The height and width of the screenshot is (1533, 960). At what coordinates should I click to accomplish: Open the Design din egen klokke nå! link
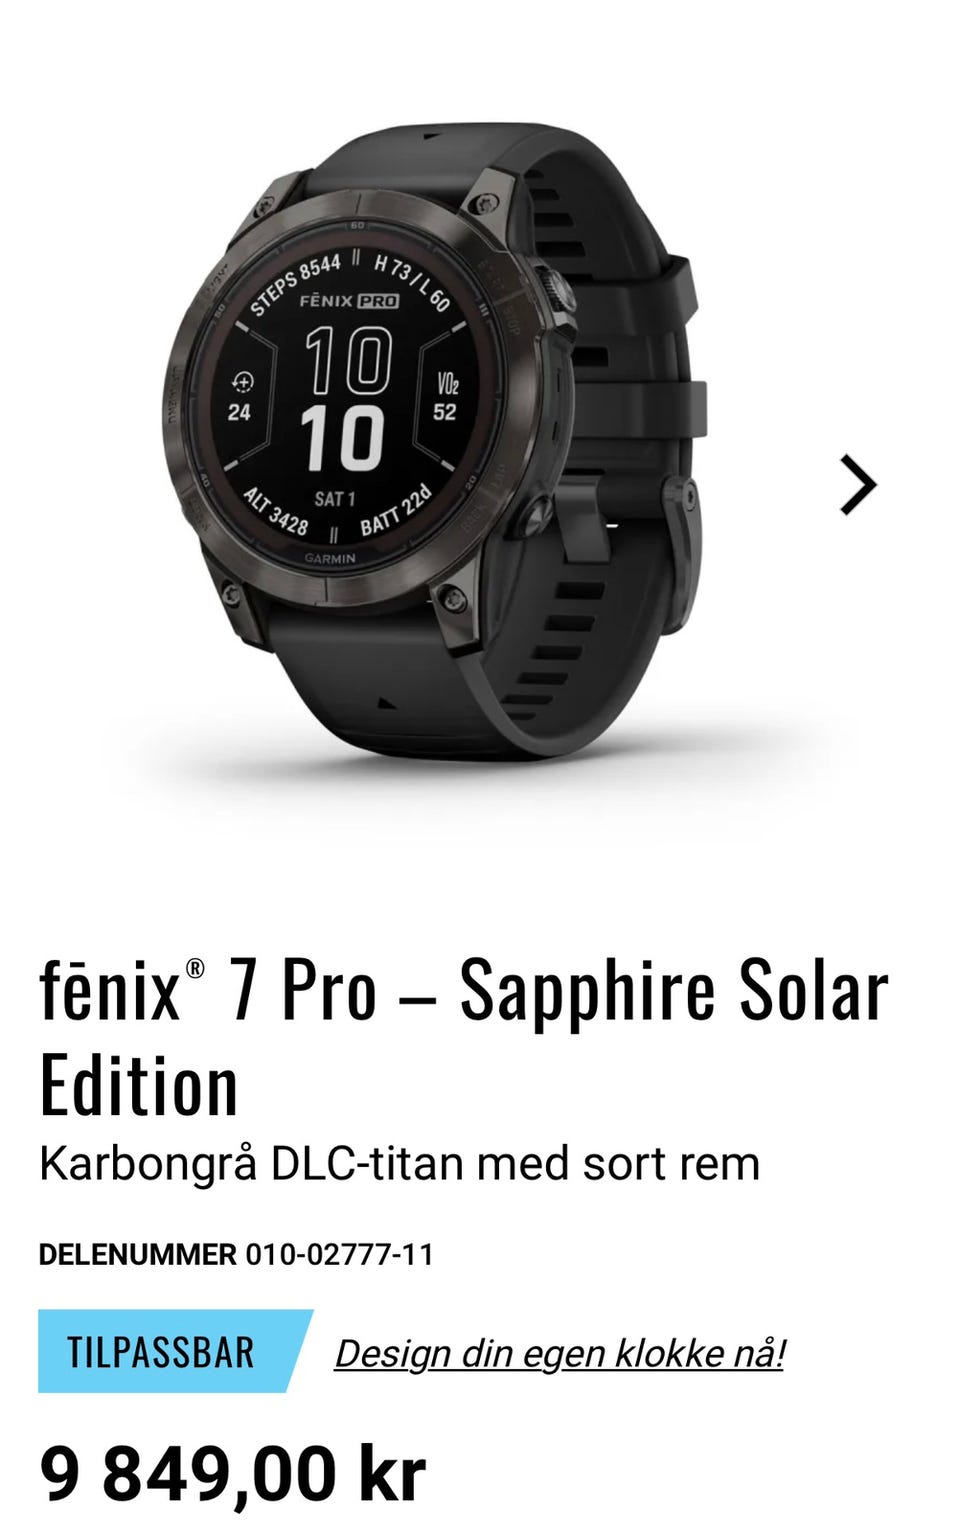click(559, 1353)
